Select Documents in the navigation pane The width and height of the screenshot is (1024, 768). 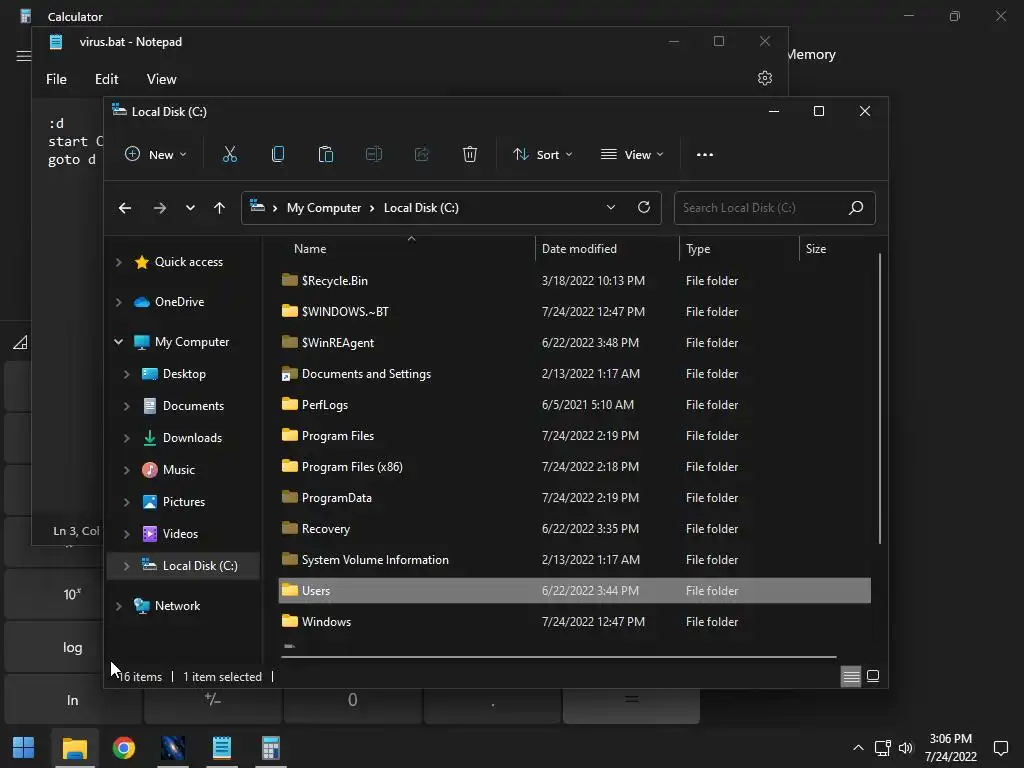193,406
